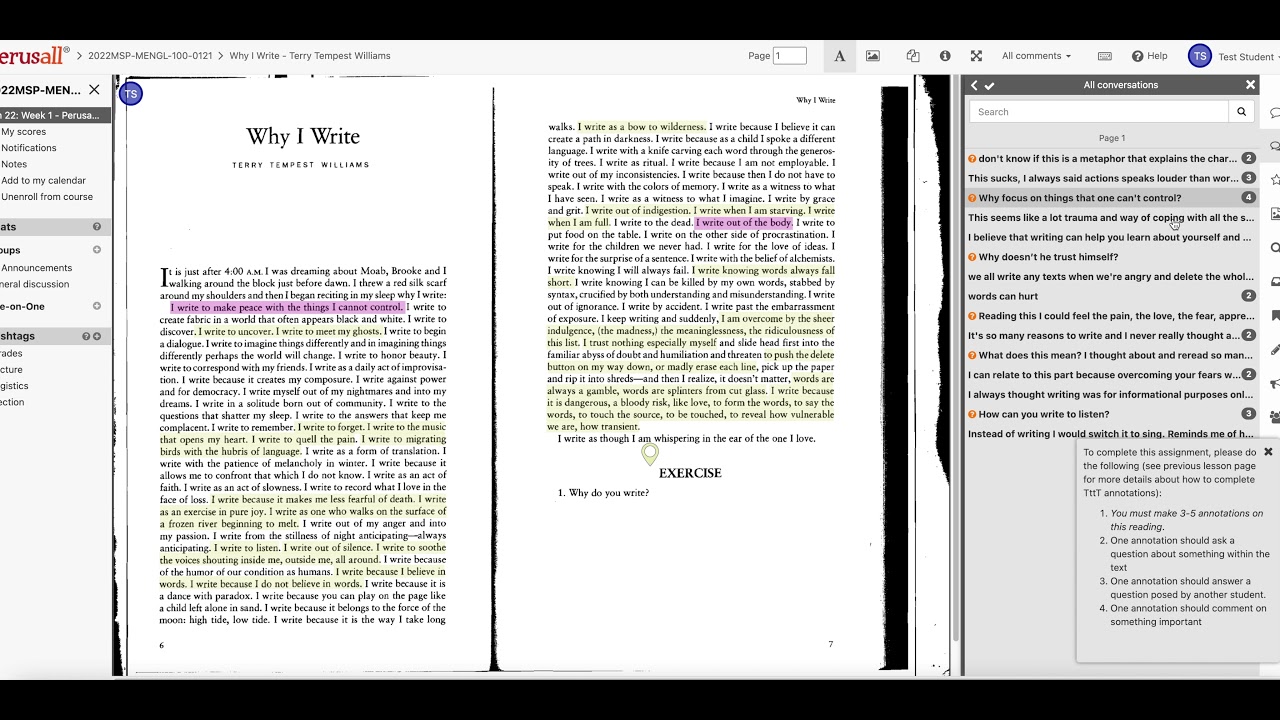Open Announcements in left sidebar
This screenshot has width=1280, height=720.
pos(36,268)
